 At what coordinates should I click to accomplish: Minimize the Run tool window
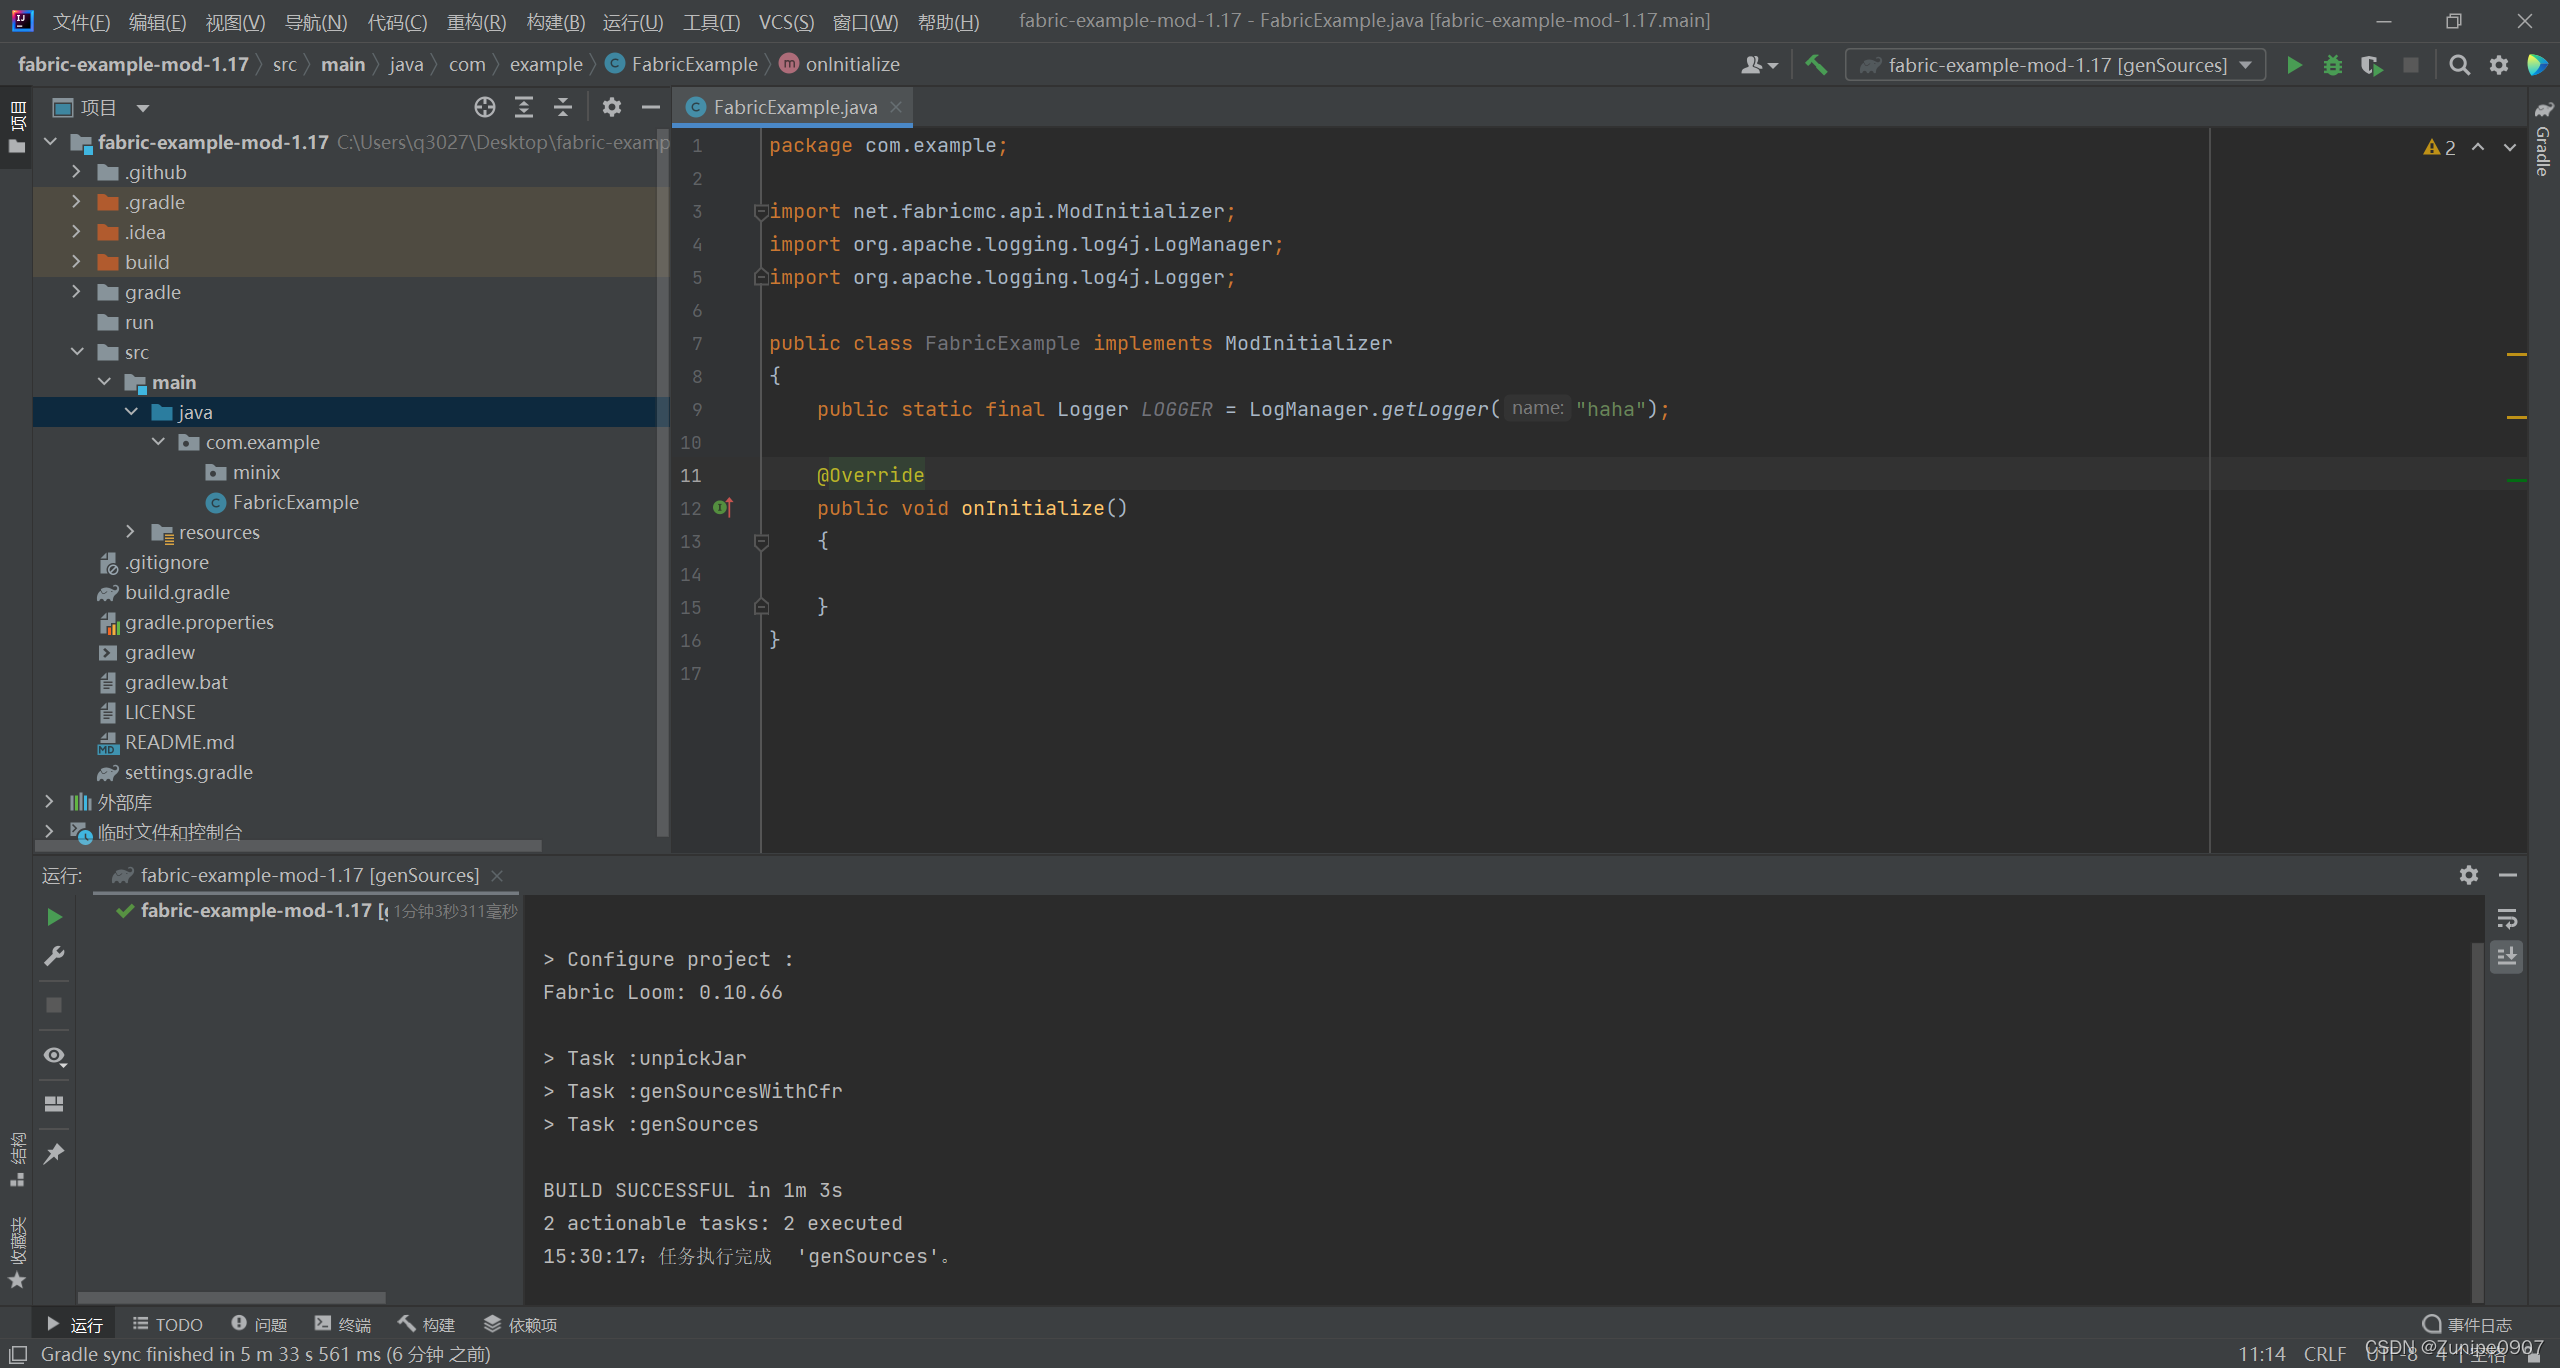click(x=2508, y=875)
